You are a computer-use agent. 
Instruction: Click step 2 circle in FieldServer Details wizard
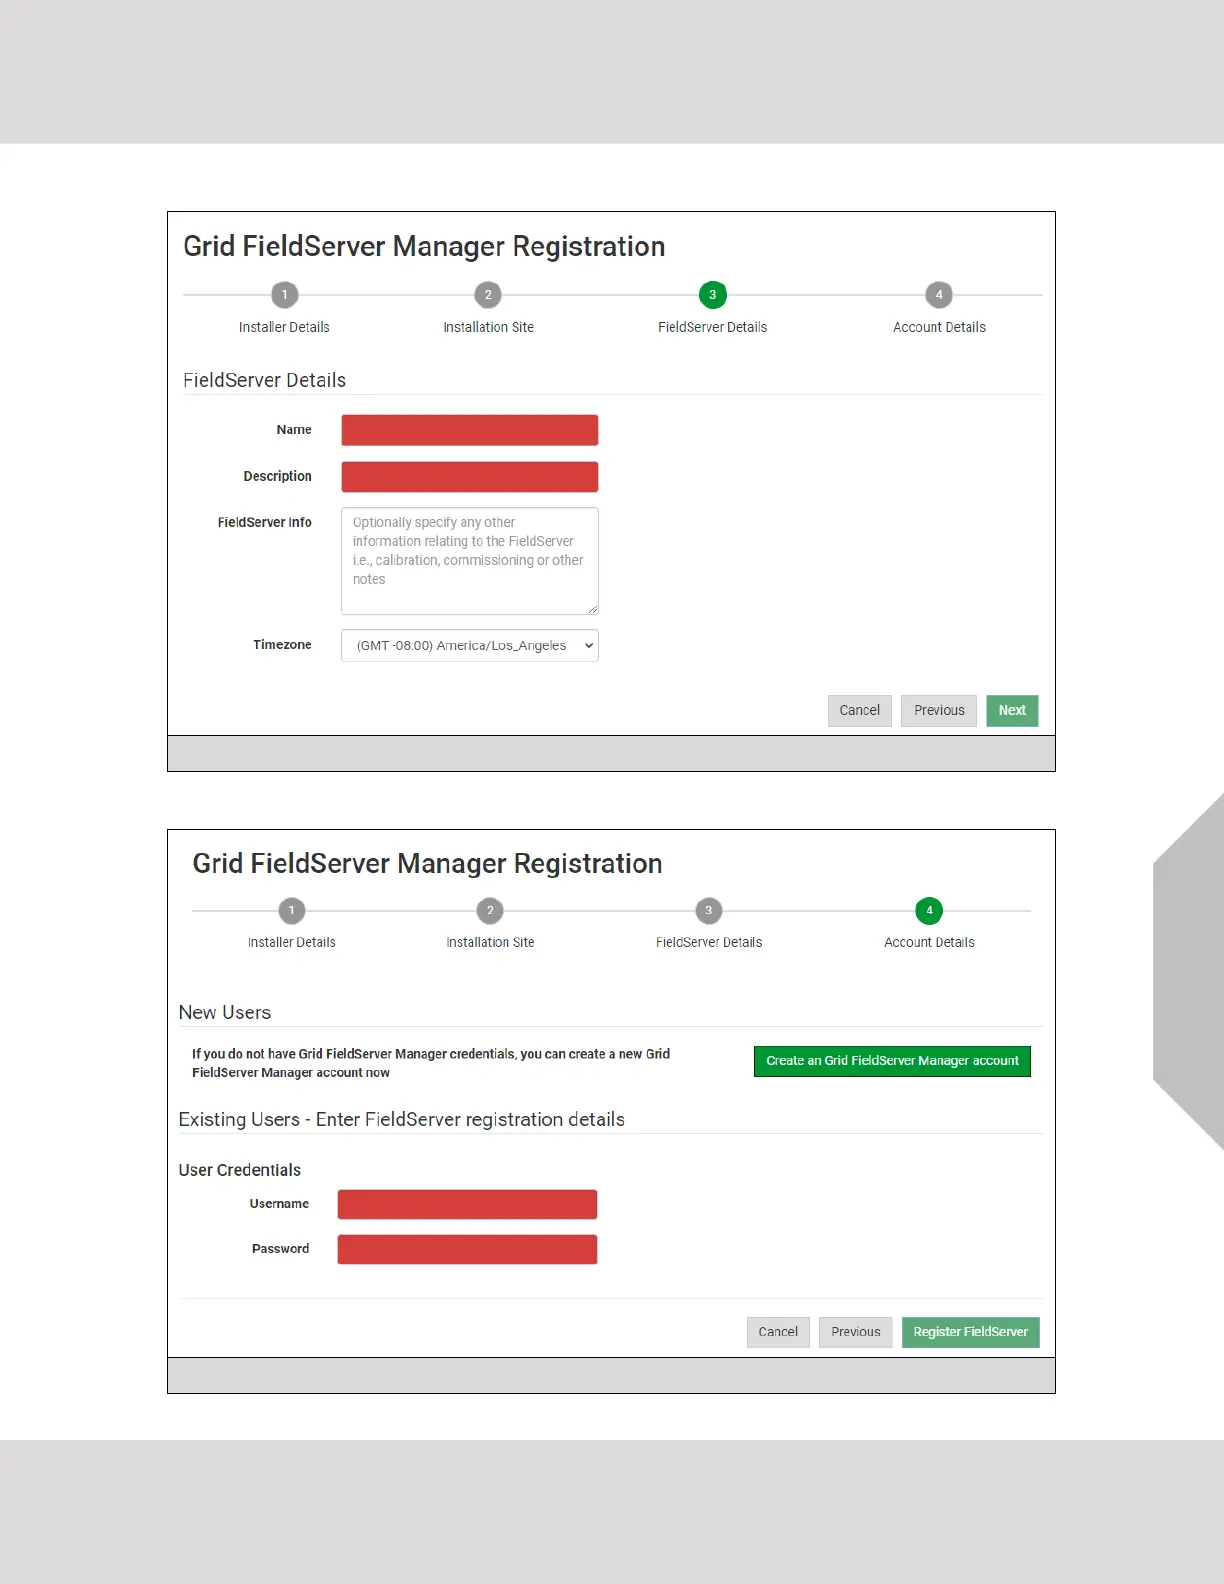[488, 295]
